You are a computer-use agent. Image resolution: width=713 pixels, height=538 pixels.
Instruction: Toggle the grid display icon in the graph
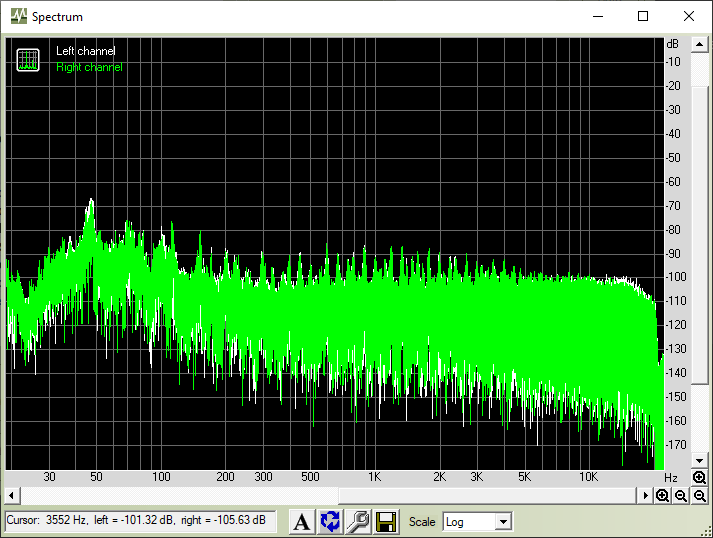[x=28, y=59]
